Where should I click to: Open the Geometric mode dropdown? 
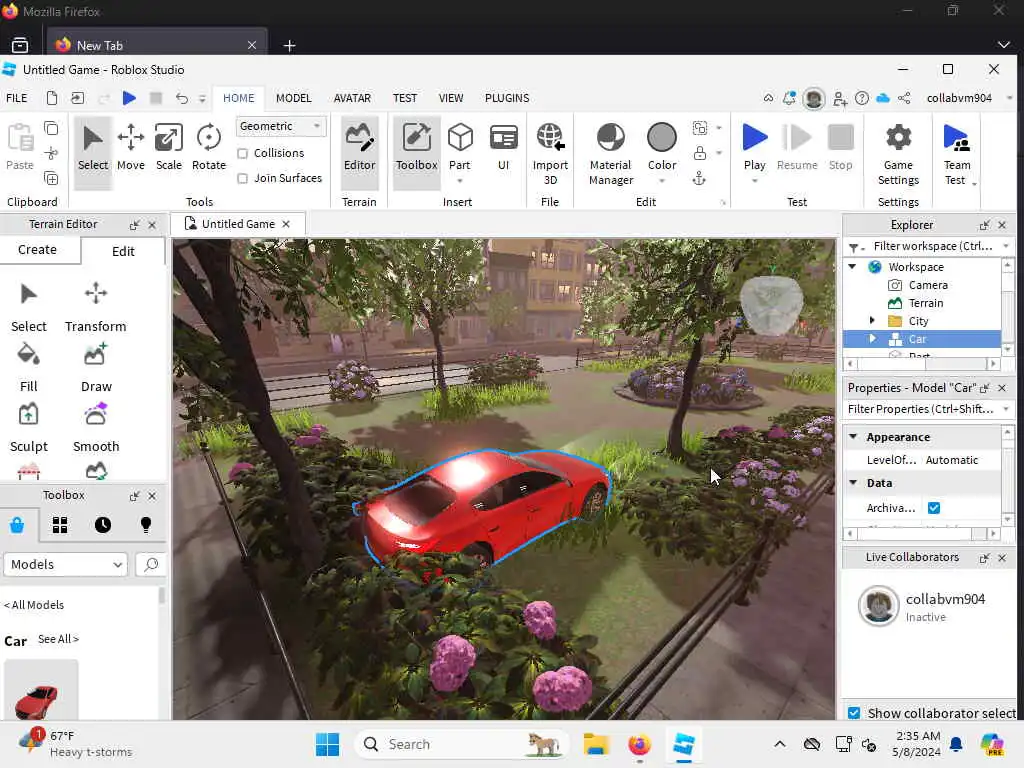(x=280, y=126)
